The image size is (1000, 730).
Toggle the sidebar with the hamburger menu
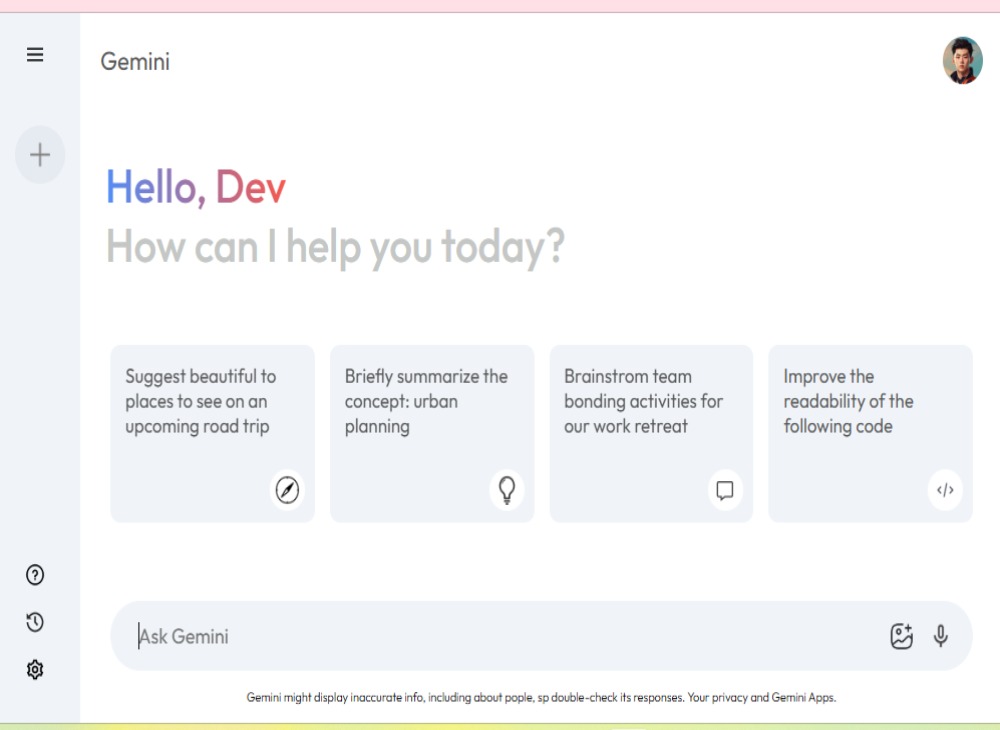(35, 55)
